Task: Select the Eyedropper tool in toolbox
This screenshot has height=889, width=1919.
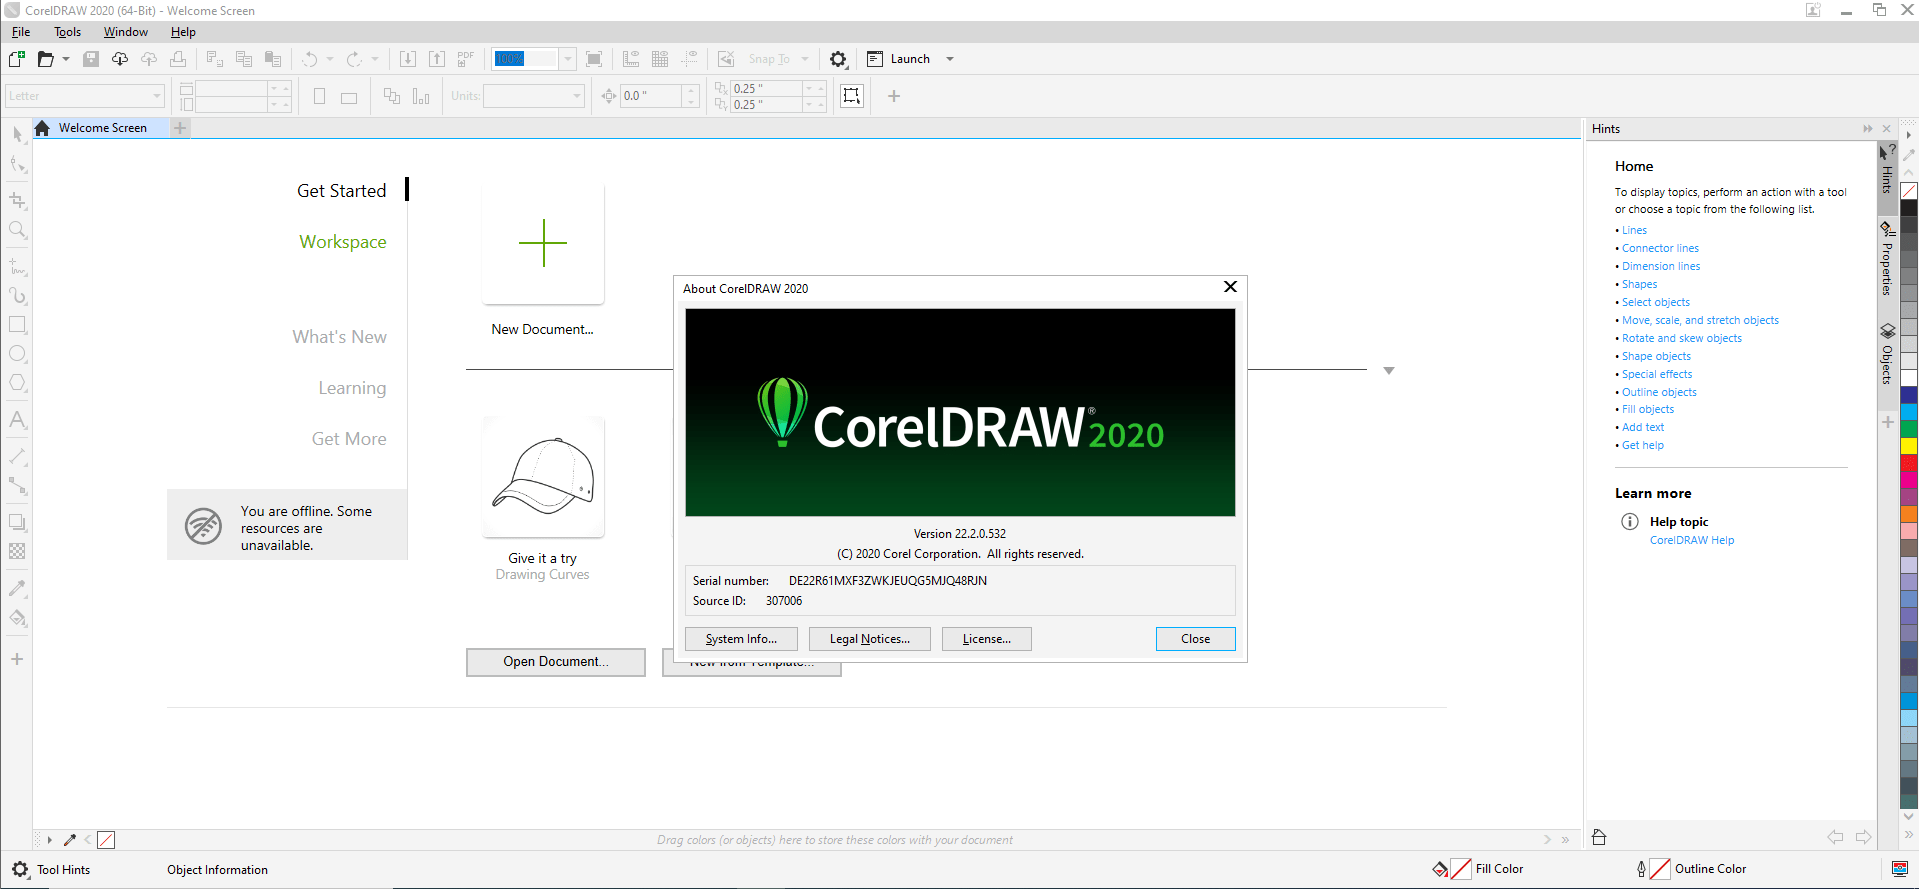Action: click(x=17, y=588)
